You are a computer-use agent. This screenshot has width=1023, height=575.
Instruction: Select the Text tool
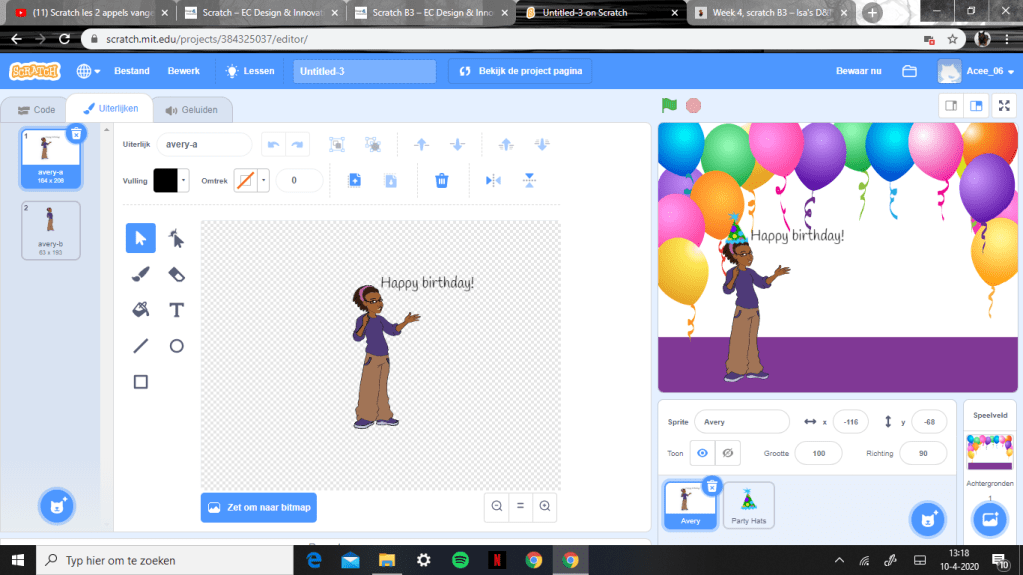coord(176,310)
